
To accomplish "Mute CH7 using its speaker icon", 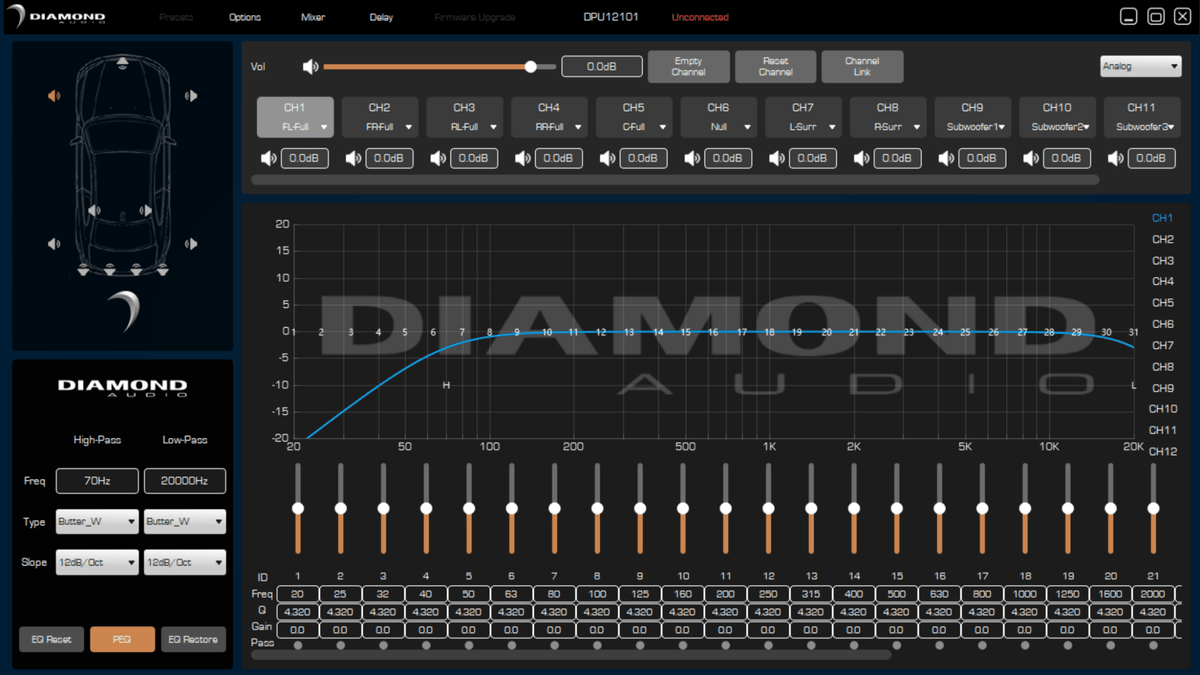I will click(x=777, y=158).
